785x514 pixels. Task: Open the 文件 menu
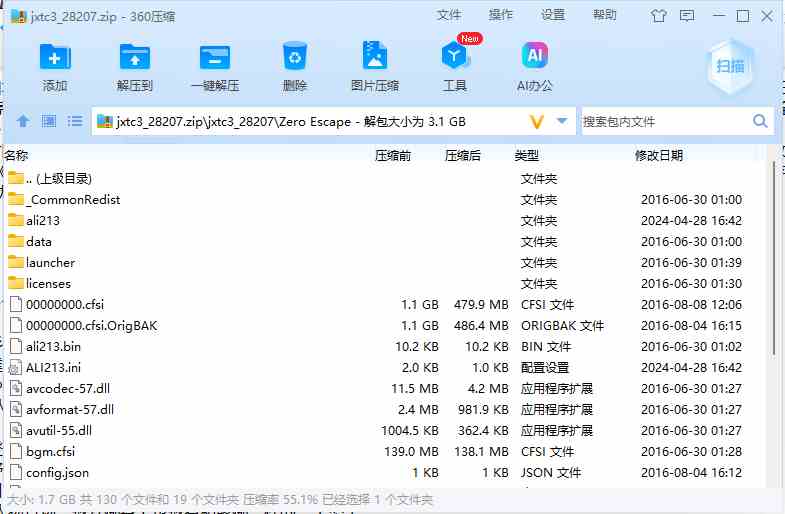click(449, 15)
